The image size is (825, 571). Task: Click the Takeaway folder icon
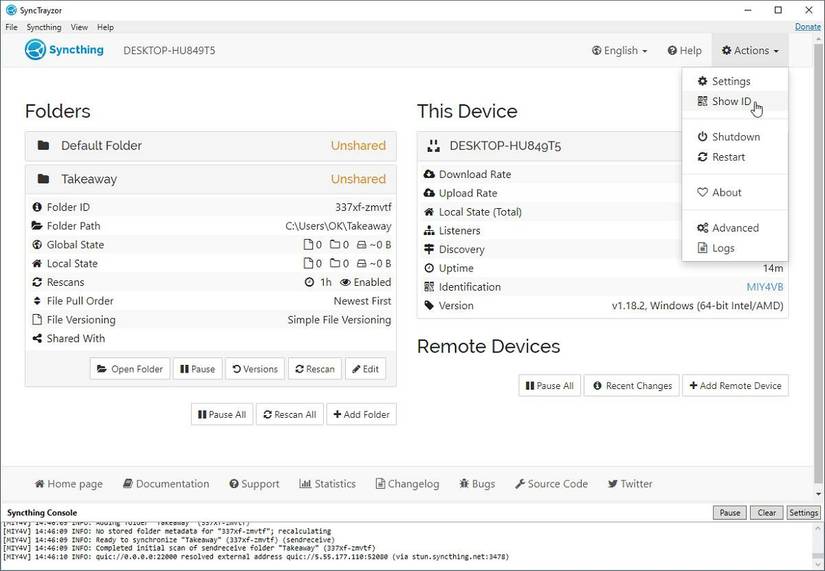coord(44,179)
